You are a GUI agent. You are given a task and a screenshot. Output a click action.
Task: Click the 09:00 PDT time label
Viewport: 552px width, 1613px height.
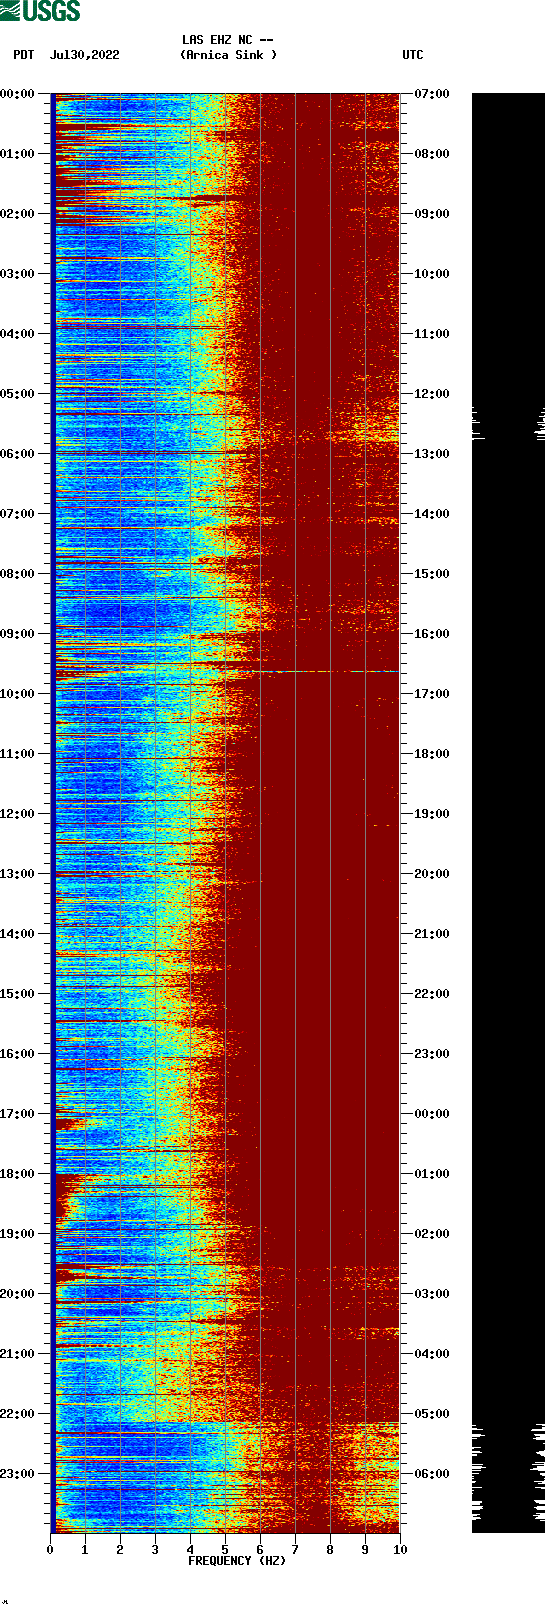tap(17, 634)
